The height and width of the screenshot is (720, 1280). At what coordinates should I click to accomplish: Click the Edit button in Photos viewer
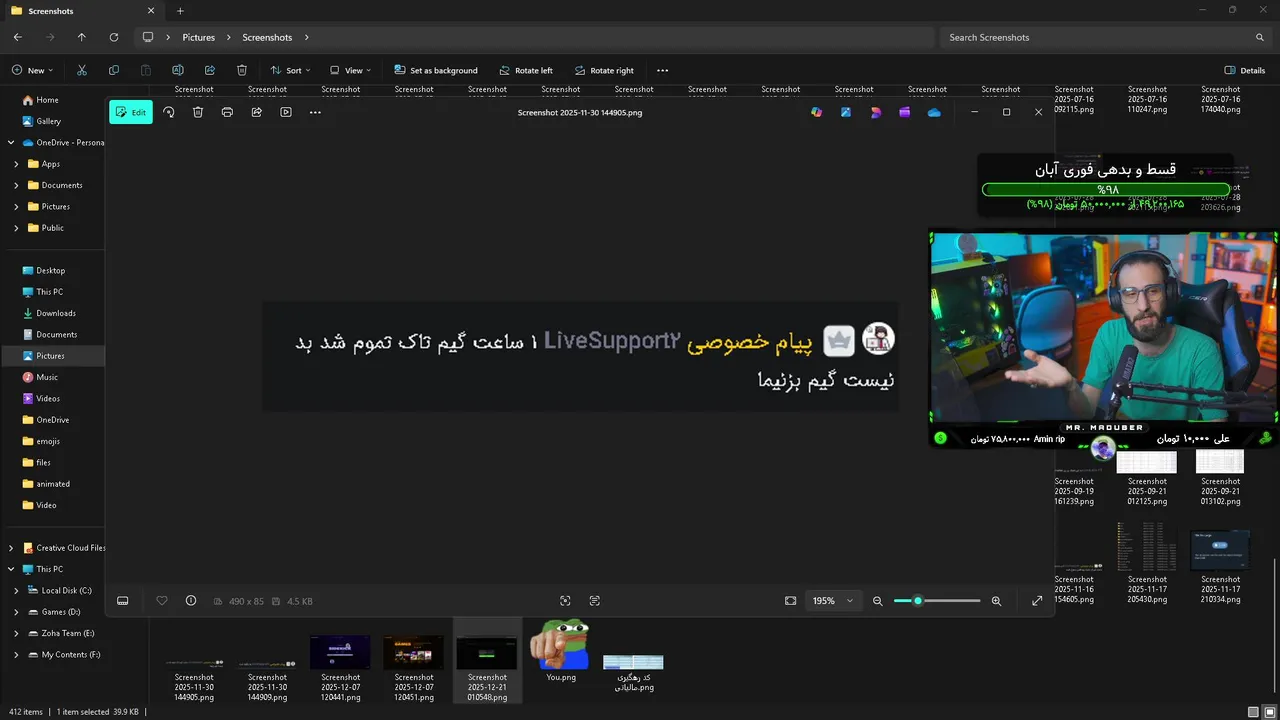pyautogui.click(x=131, y=112)
